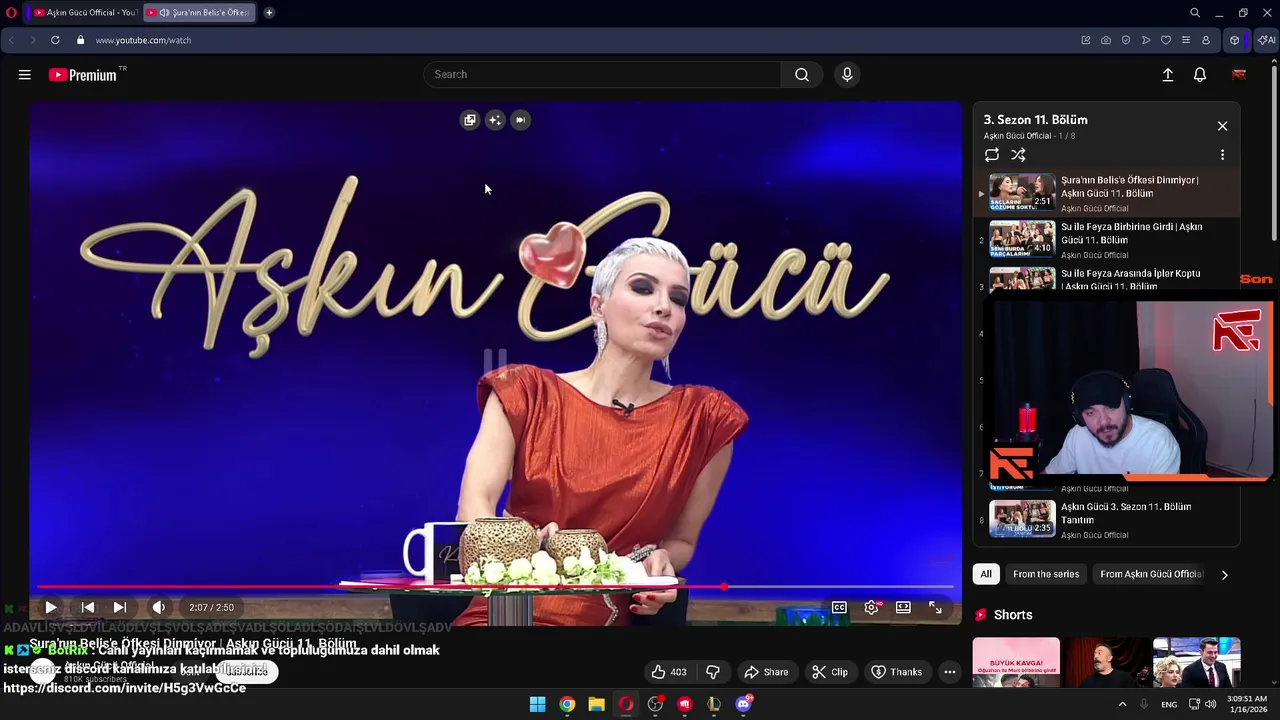Click the www.youtube.com/watch address bar
Viewport: 1280px width, 720px height.
[143, 40]
